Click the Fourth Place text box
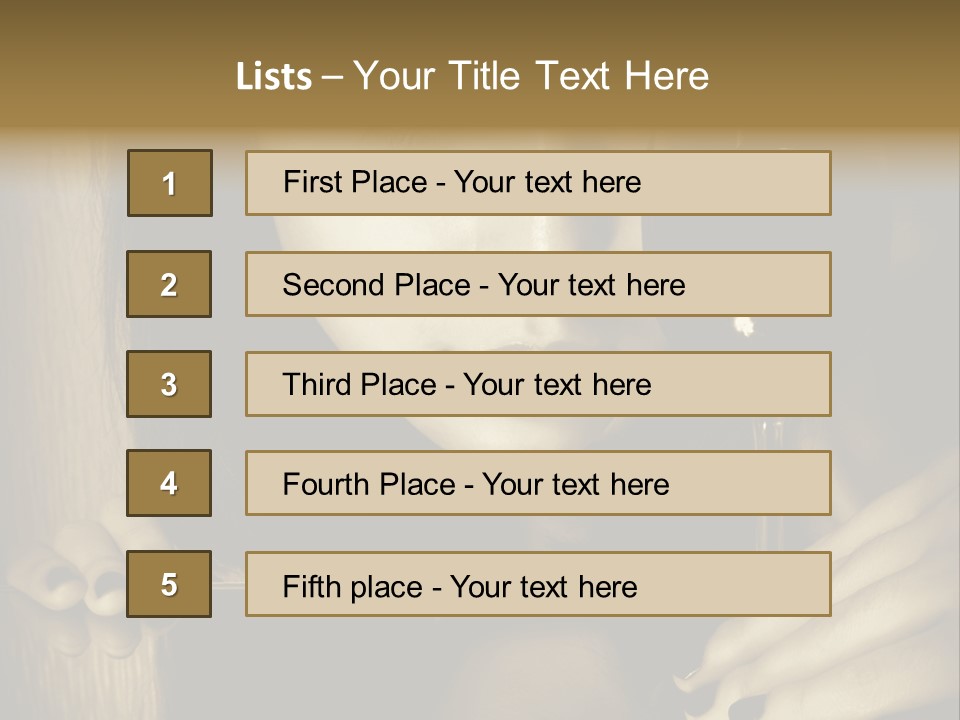The height and width of the screenshot is (720, 960). [538, 484]
